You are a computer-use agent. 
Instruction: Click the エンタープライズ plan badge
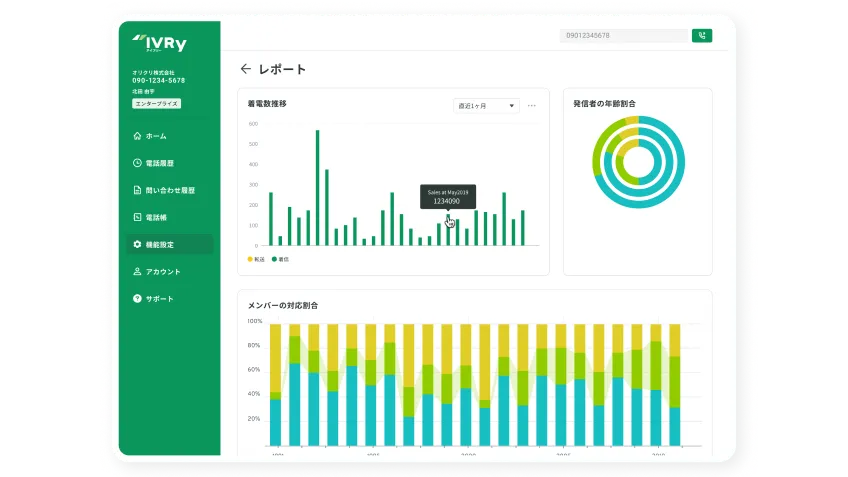[156, 104]
